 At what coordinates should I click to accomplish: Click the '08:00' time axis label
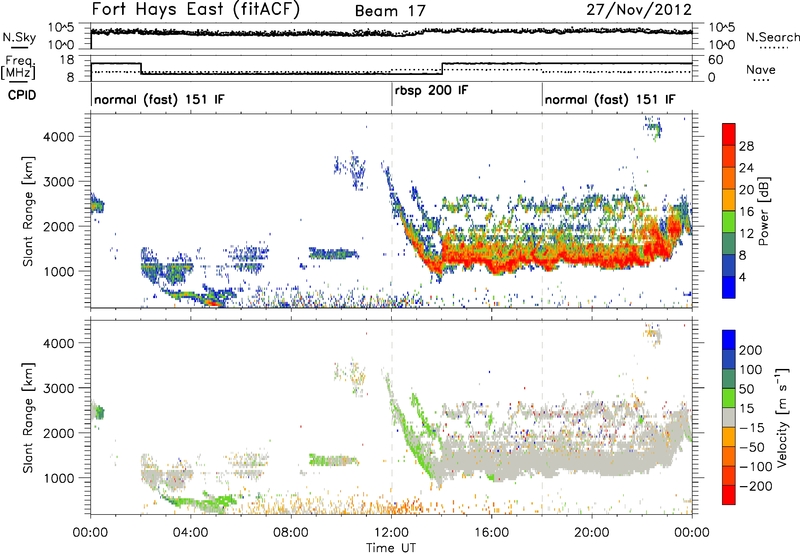pyautogui.click(x=291, y=533)
